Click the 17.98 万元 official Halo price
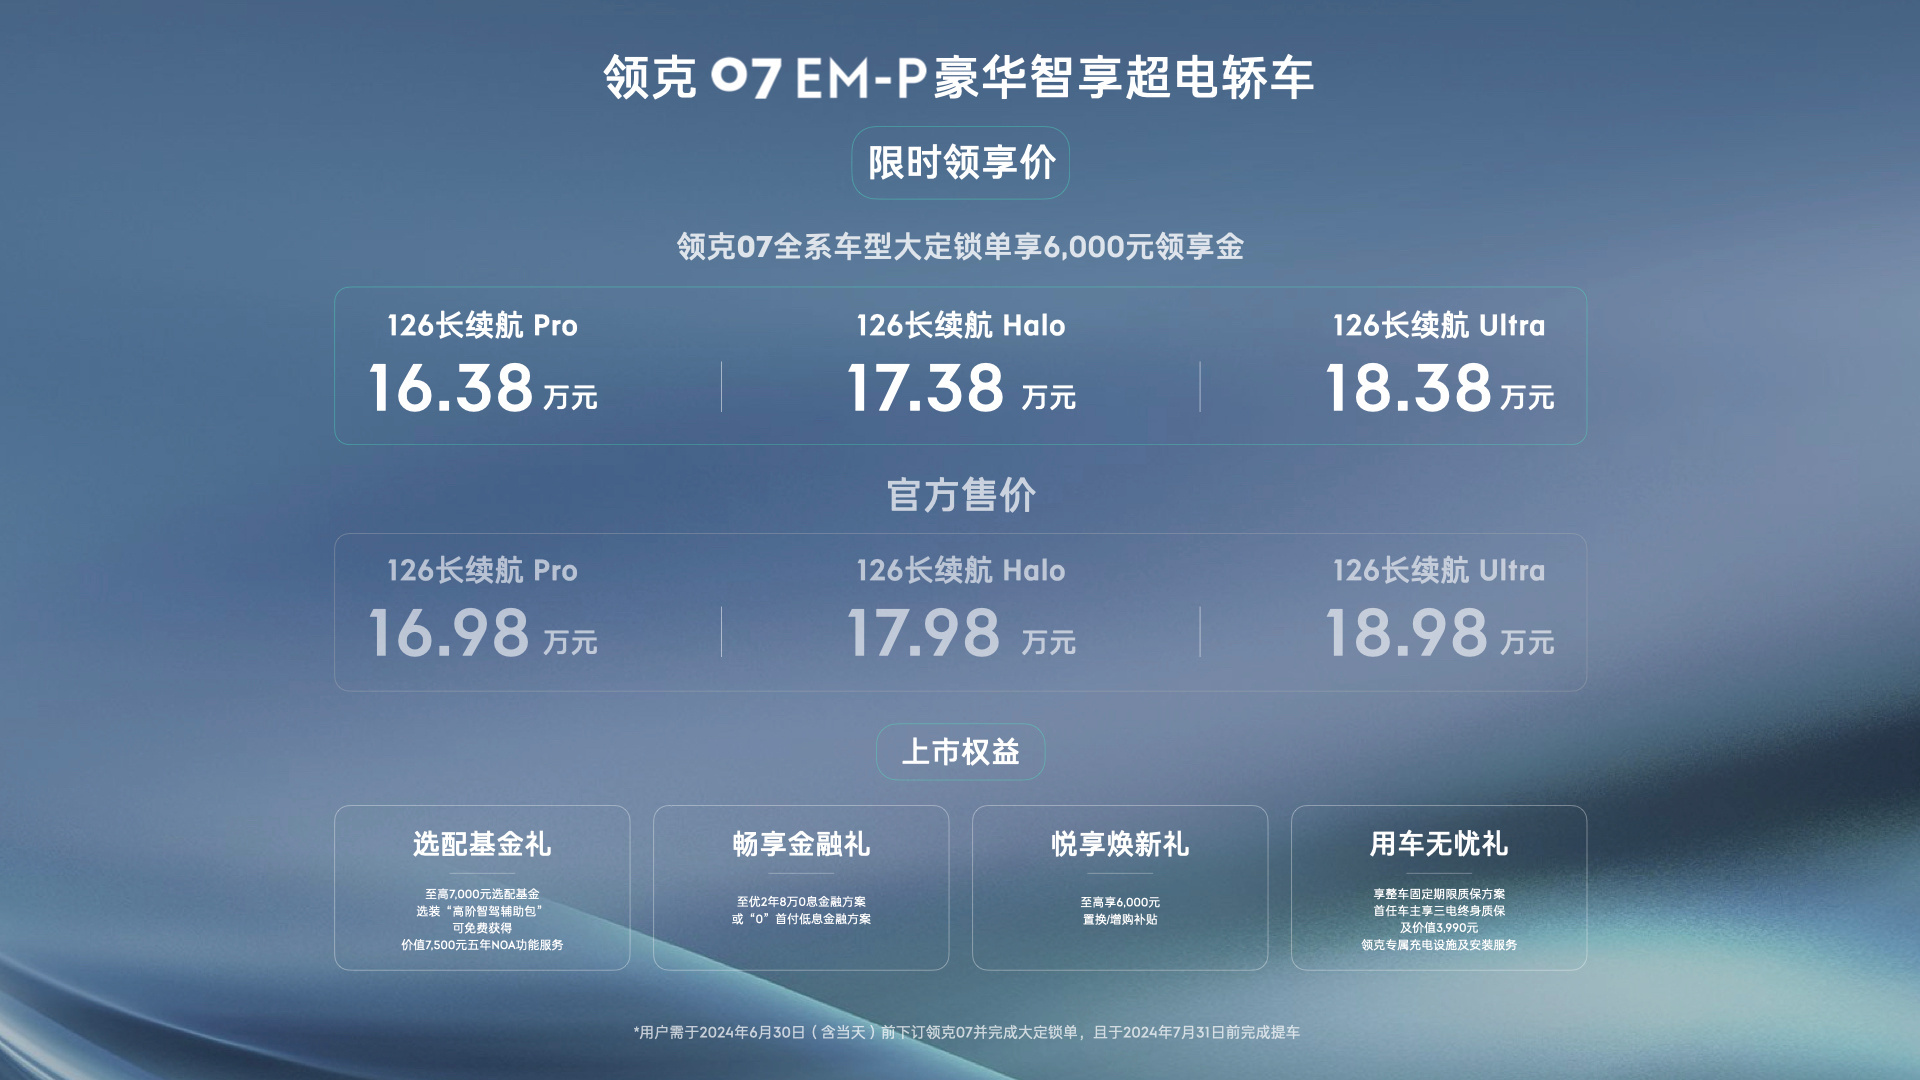The width and height of the screenshot is (1920, 1080). 961,633
